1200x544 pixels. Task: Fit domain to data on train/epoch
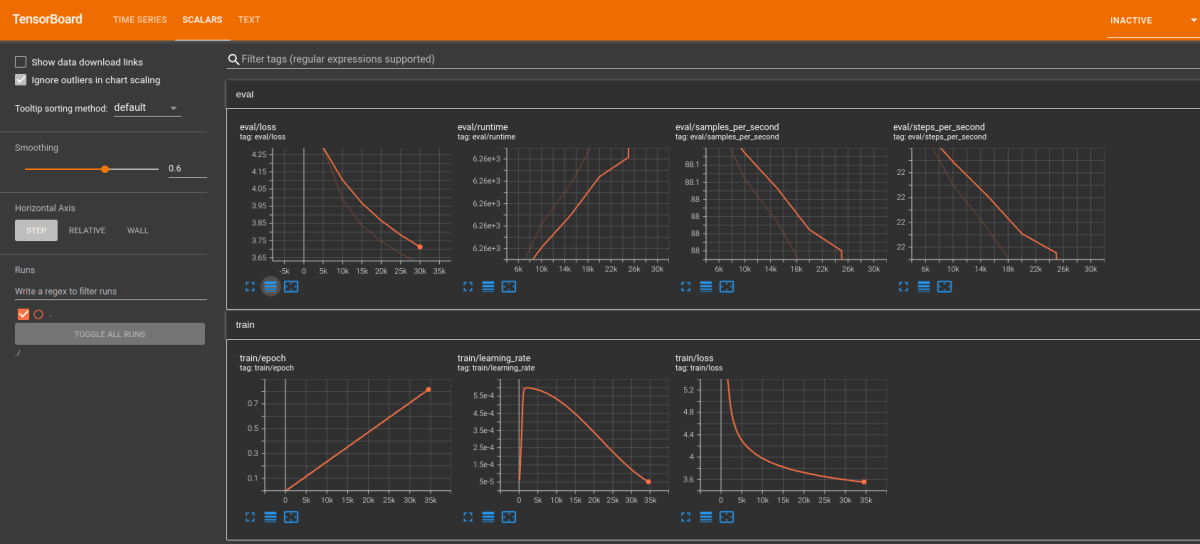pos(291,517)
